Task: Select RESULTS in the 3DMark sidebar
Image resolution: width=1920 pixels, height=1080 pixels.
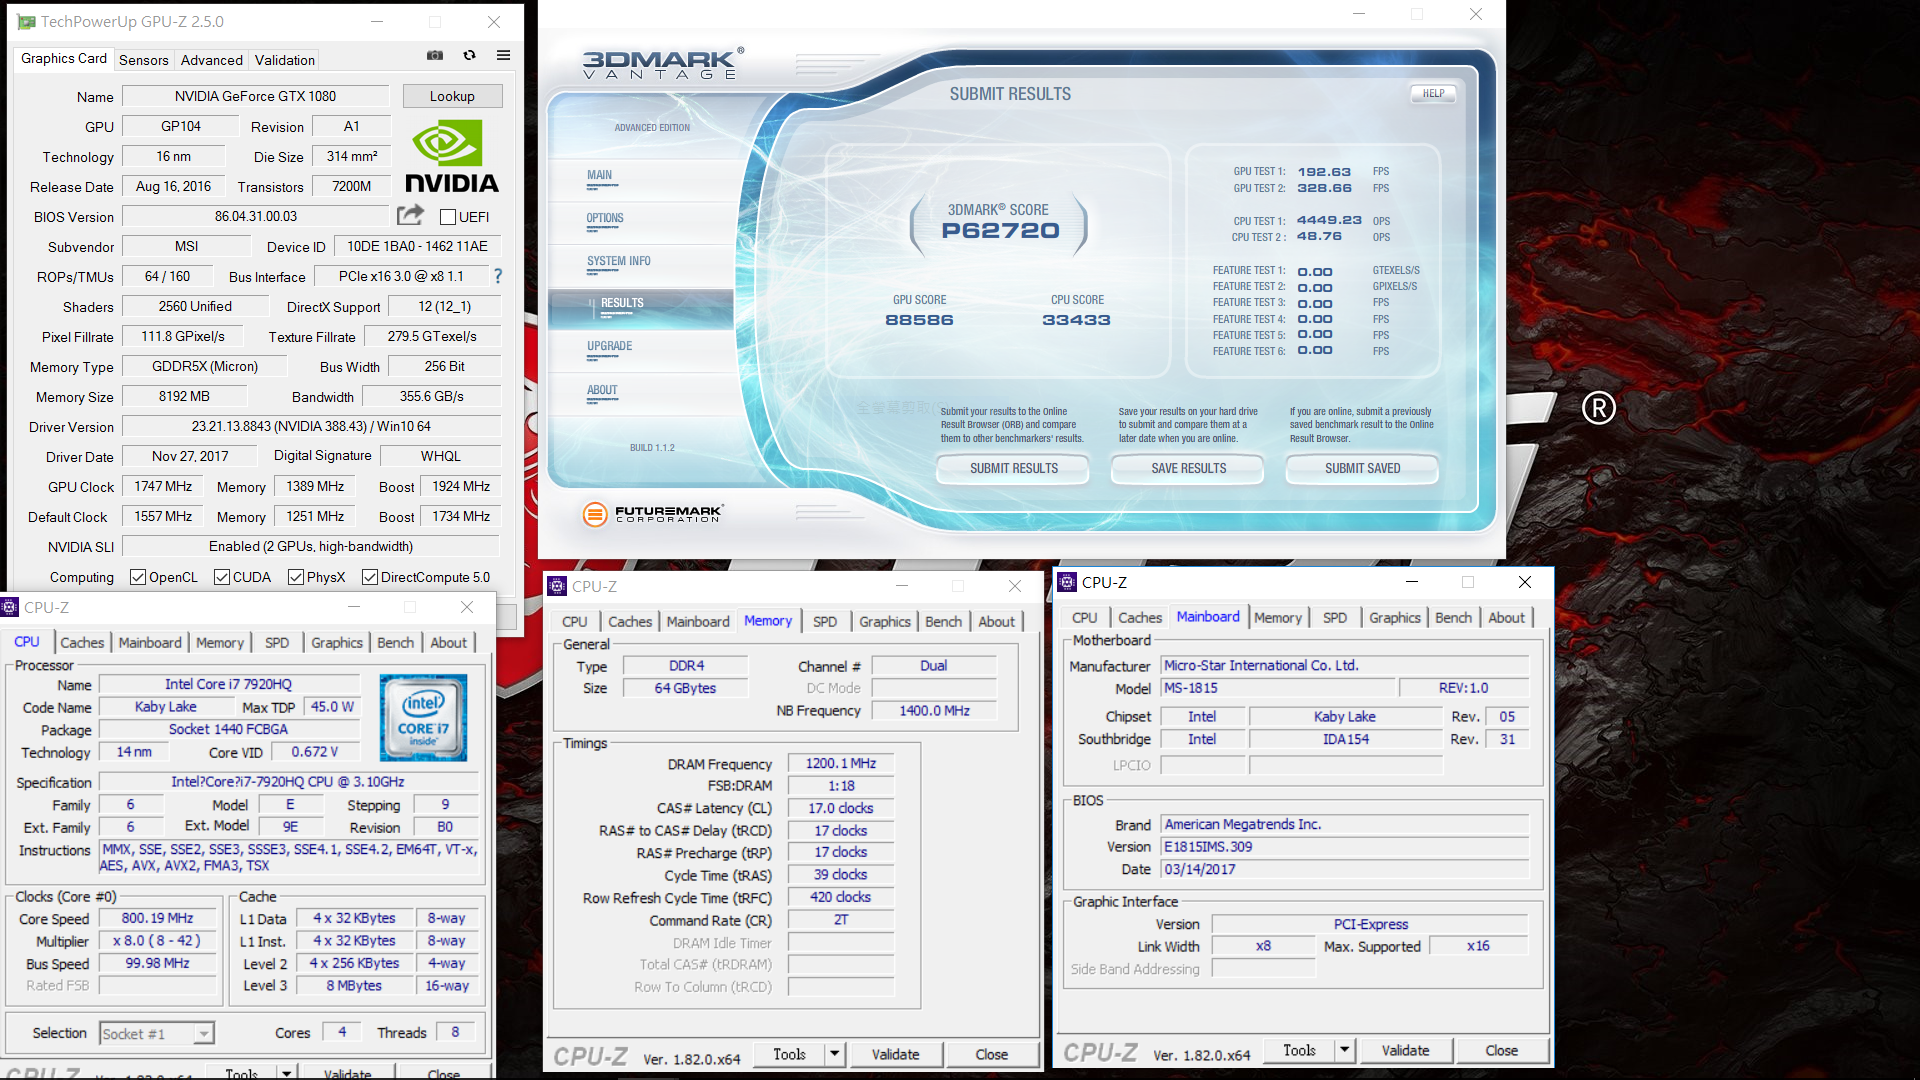Action: click(x=640, y=309)
